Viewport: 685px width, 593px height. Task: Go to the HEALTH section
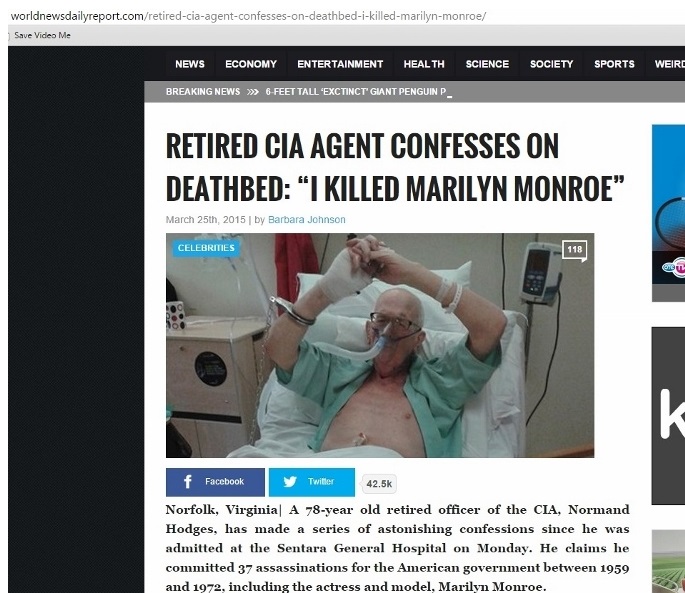point(424,64)
